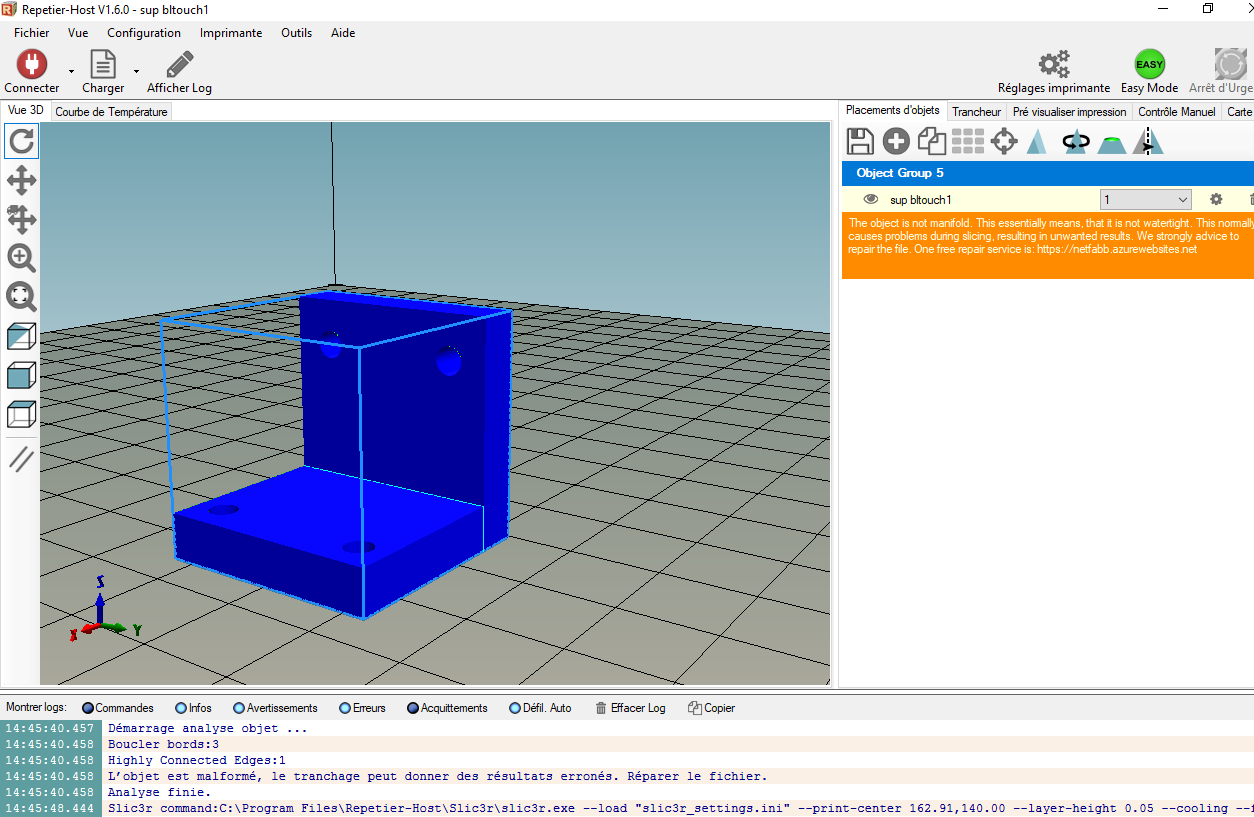Open settings gear for sup bltouch1
Screen dimensions: 1254x817
click(x=1216, y=200)
